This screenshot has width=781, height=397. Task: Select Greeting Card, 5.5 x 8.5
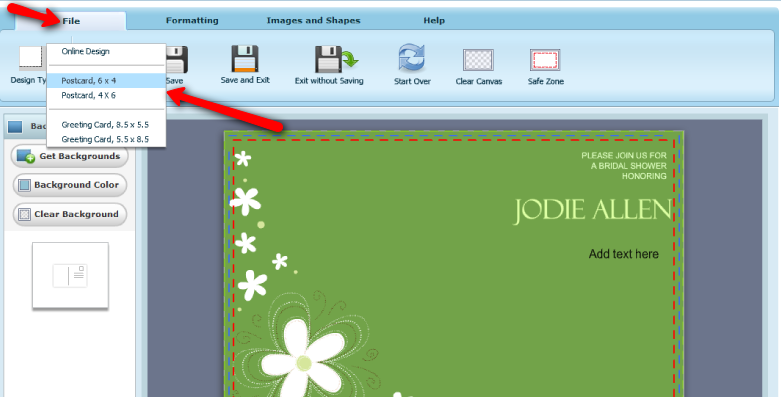(106, 139)
